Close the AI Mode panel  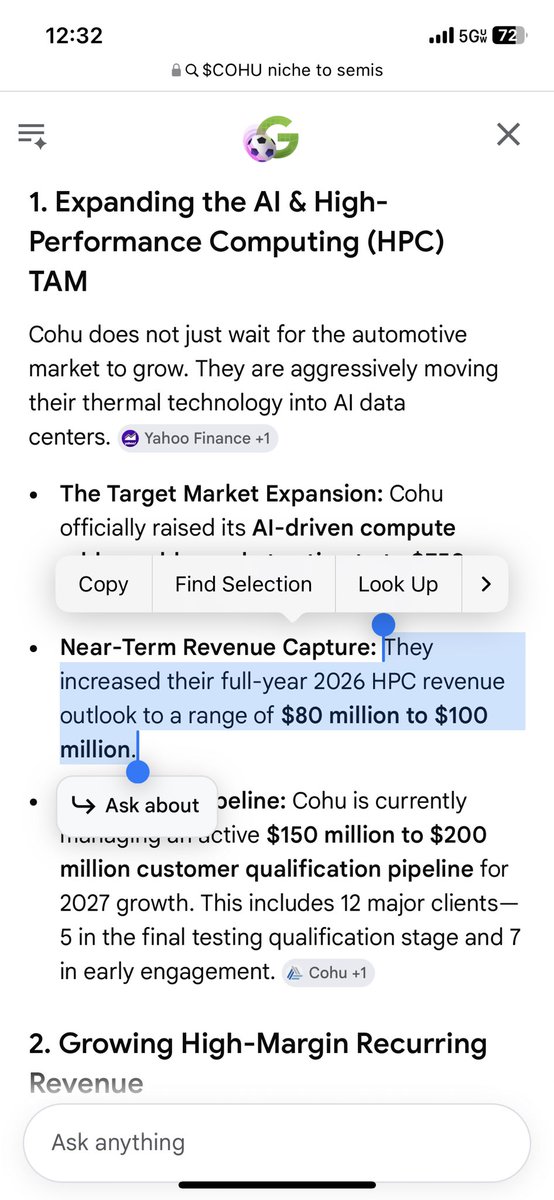coord(508,134)
